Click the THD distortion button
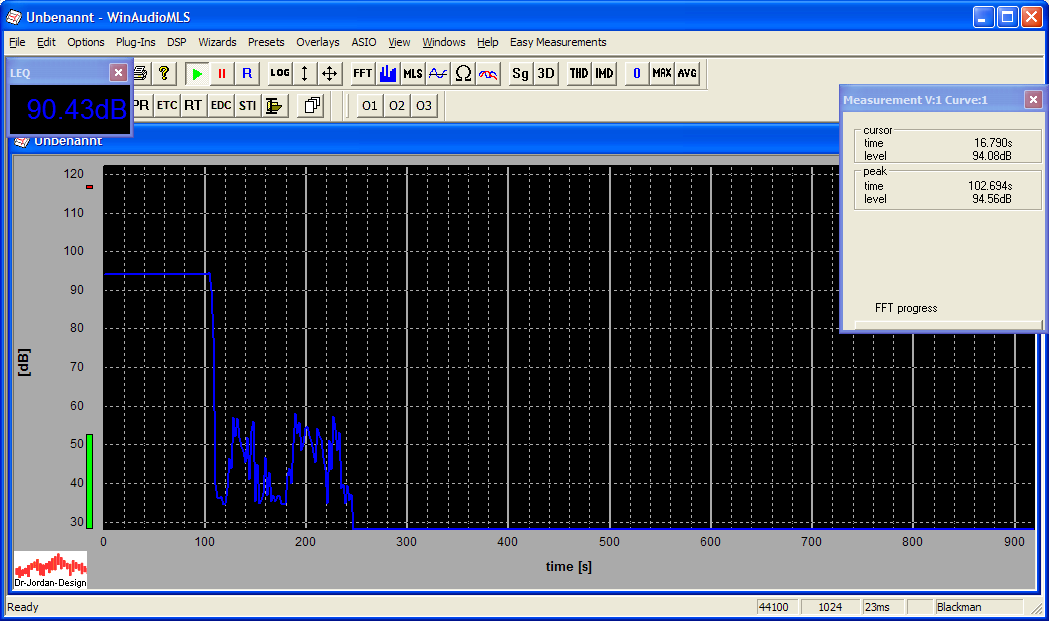Viewport: 1049px width, 621px height. [579, 74]
